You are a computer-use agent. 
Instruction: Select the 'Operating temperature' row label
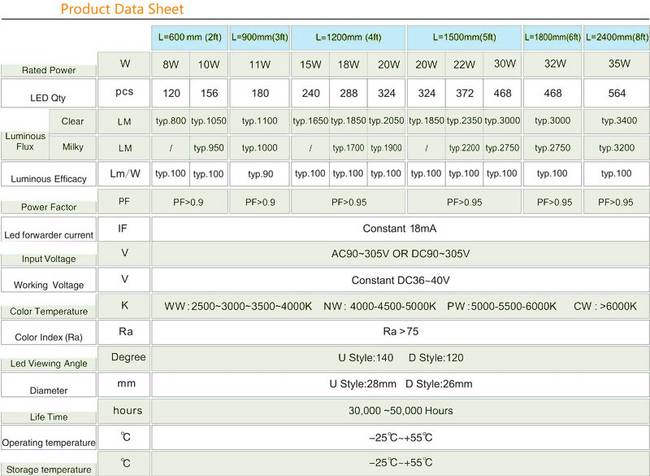49,442
